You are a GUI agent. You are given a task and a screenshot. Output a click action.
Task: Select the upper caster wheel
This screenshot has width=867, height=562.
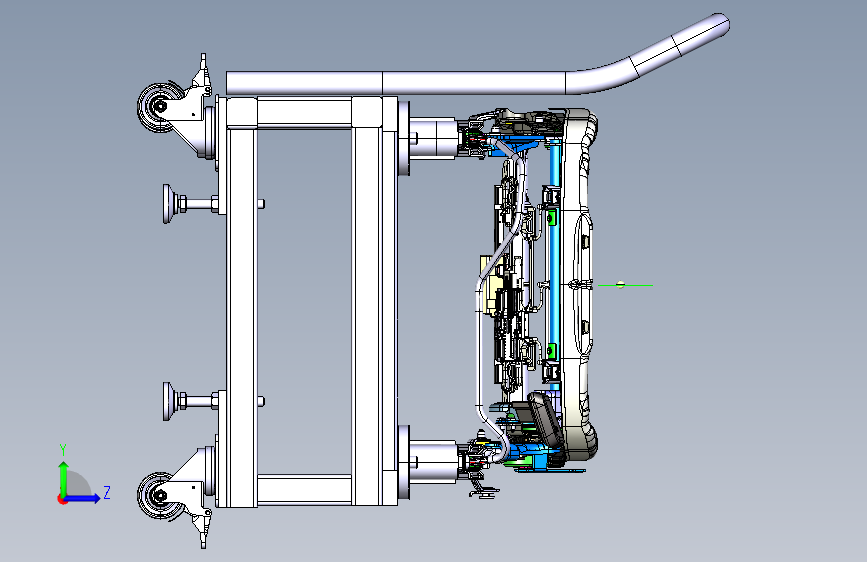(x=158, y=107)
